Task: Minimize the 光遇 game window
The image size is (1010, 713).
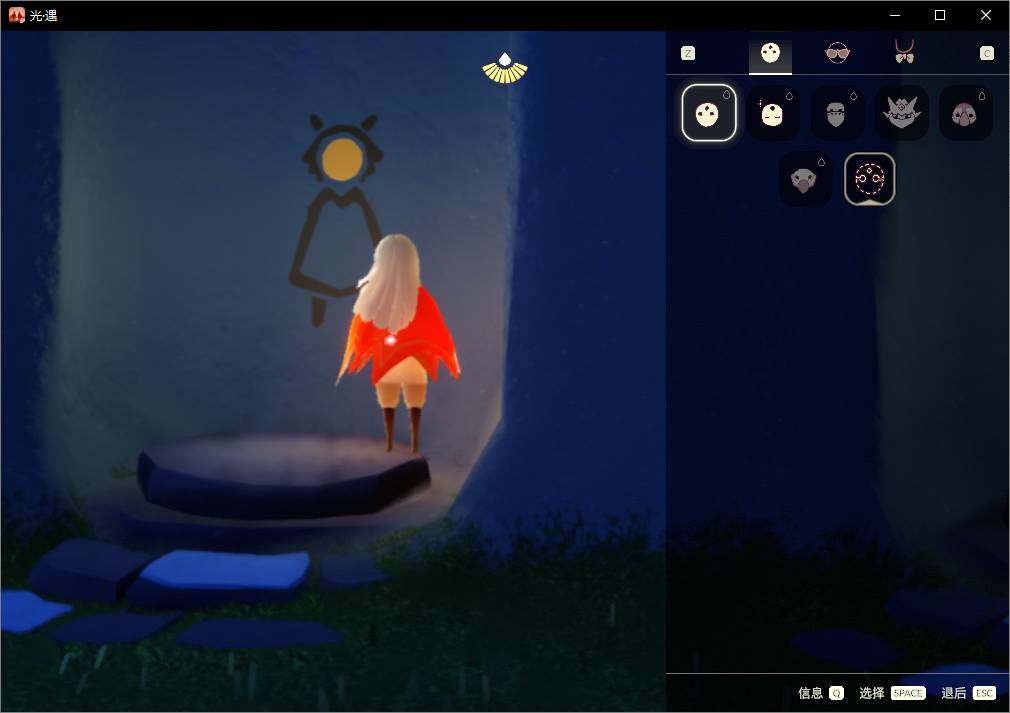Action: pos(895,15)
